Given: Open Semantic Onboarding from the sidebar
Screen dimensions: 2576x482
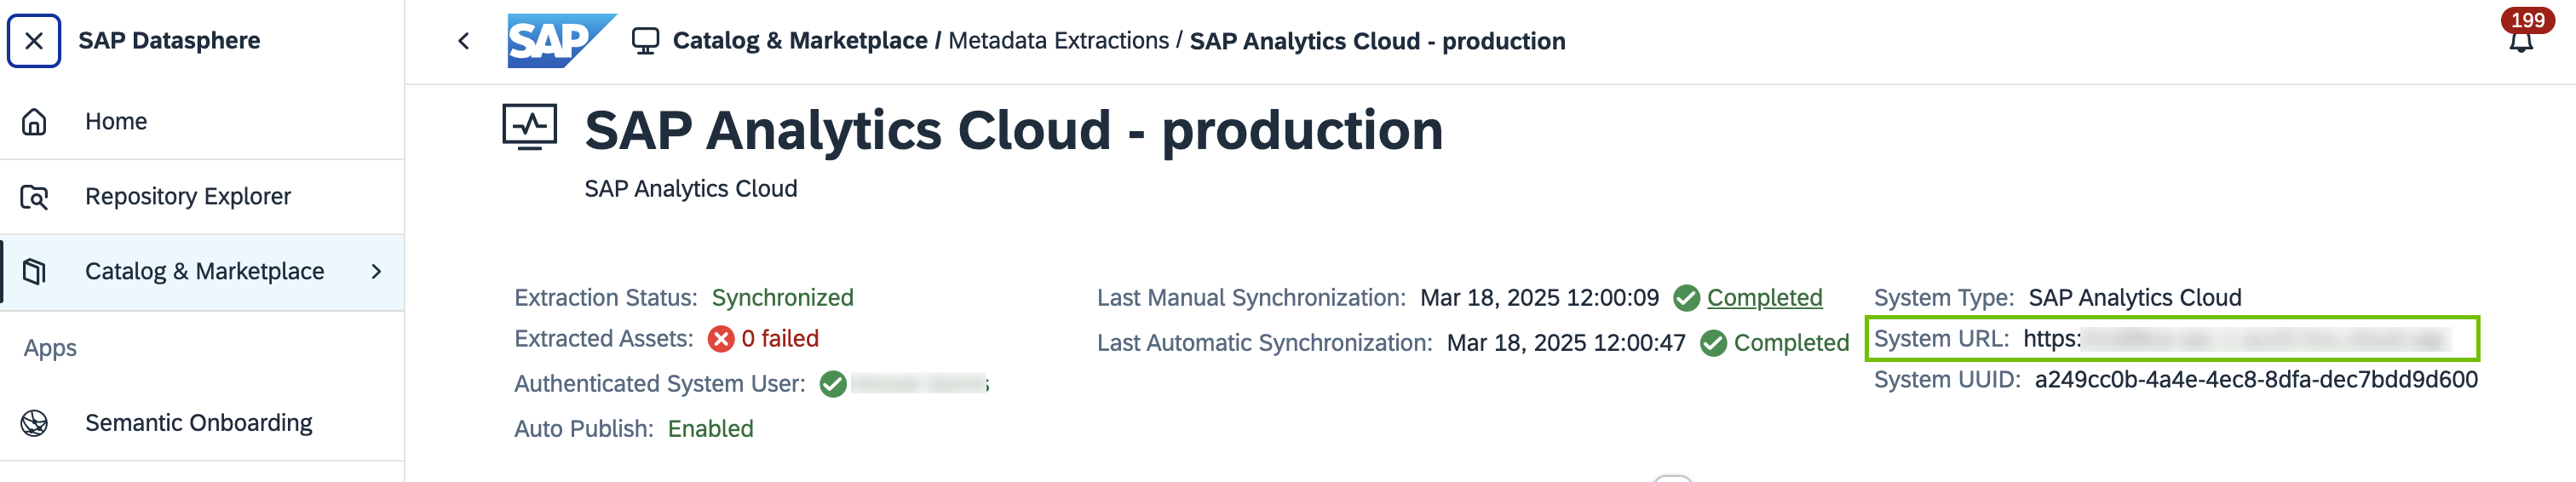Looking at the screenshot, I should [x=198, y=423].
